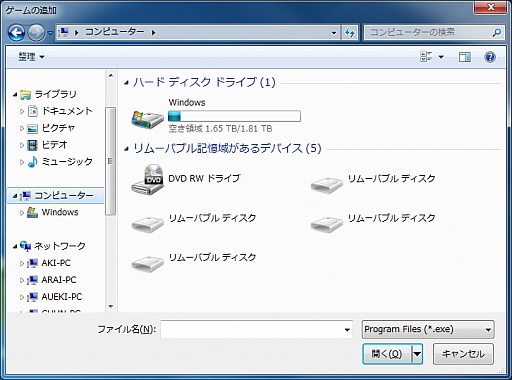This screenshot has height=380, width=512.
Task: Select the Windows hard disk drive icon
Action: 147,119
